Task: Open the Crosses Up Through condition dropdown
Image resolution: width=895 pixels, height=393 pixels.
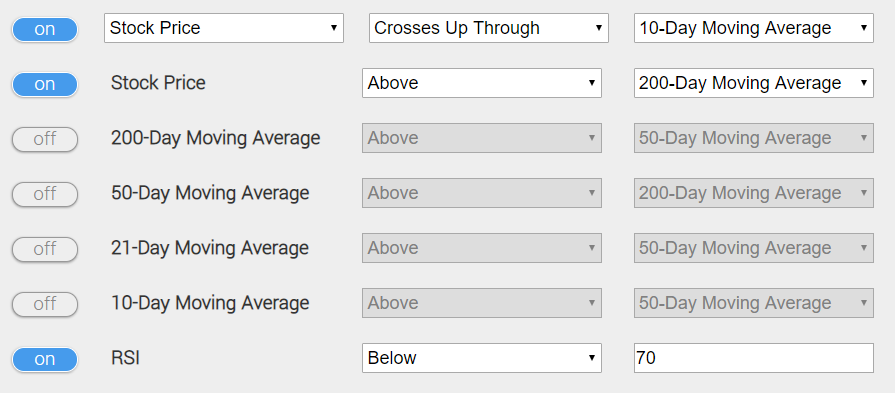Action: (x=489, y=28)
